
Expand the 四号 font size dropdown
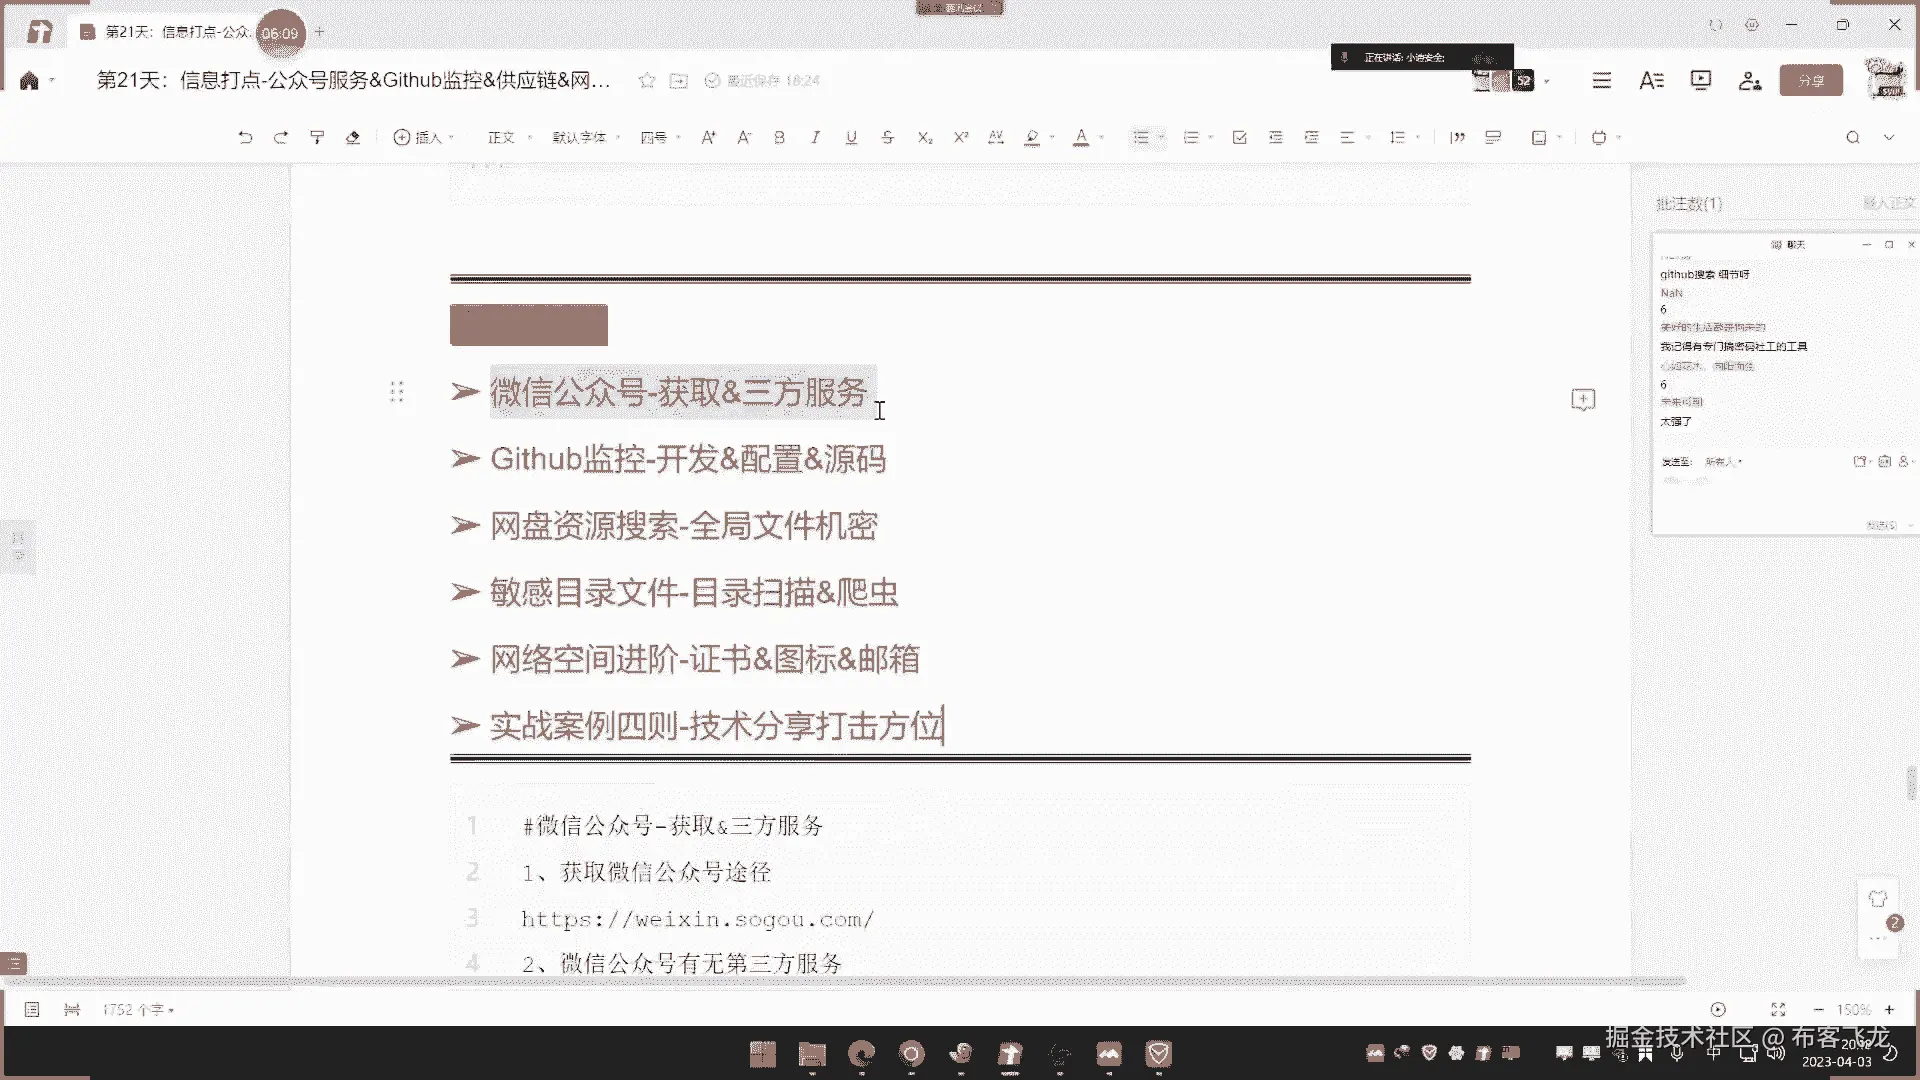click(660, 138)
